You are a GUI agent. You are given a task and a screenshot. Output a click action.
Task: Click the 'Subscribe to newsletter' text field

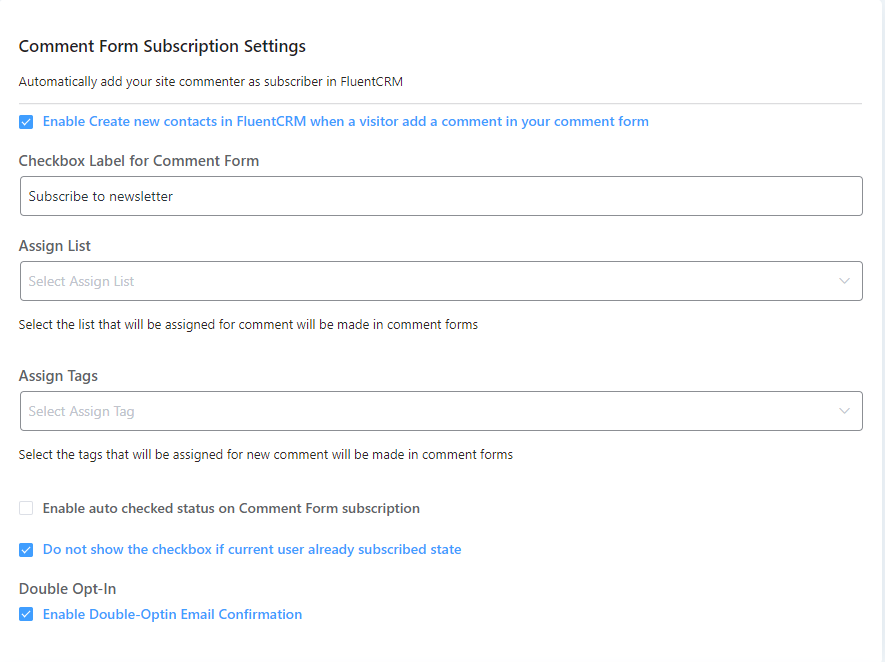click(x=440, y=196)
